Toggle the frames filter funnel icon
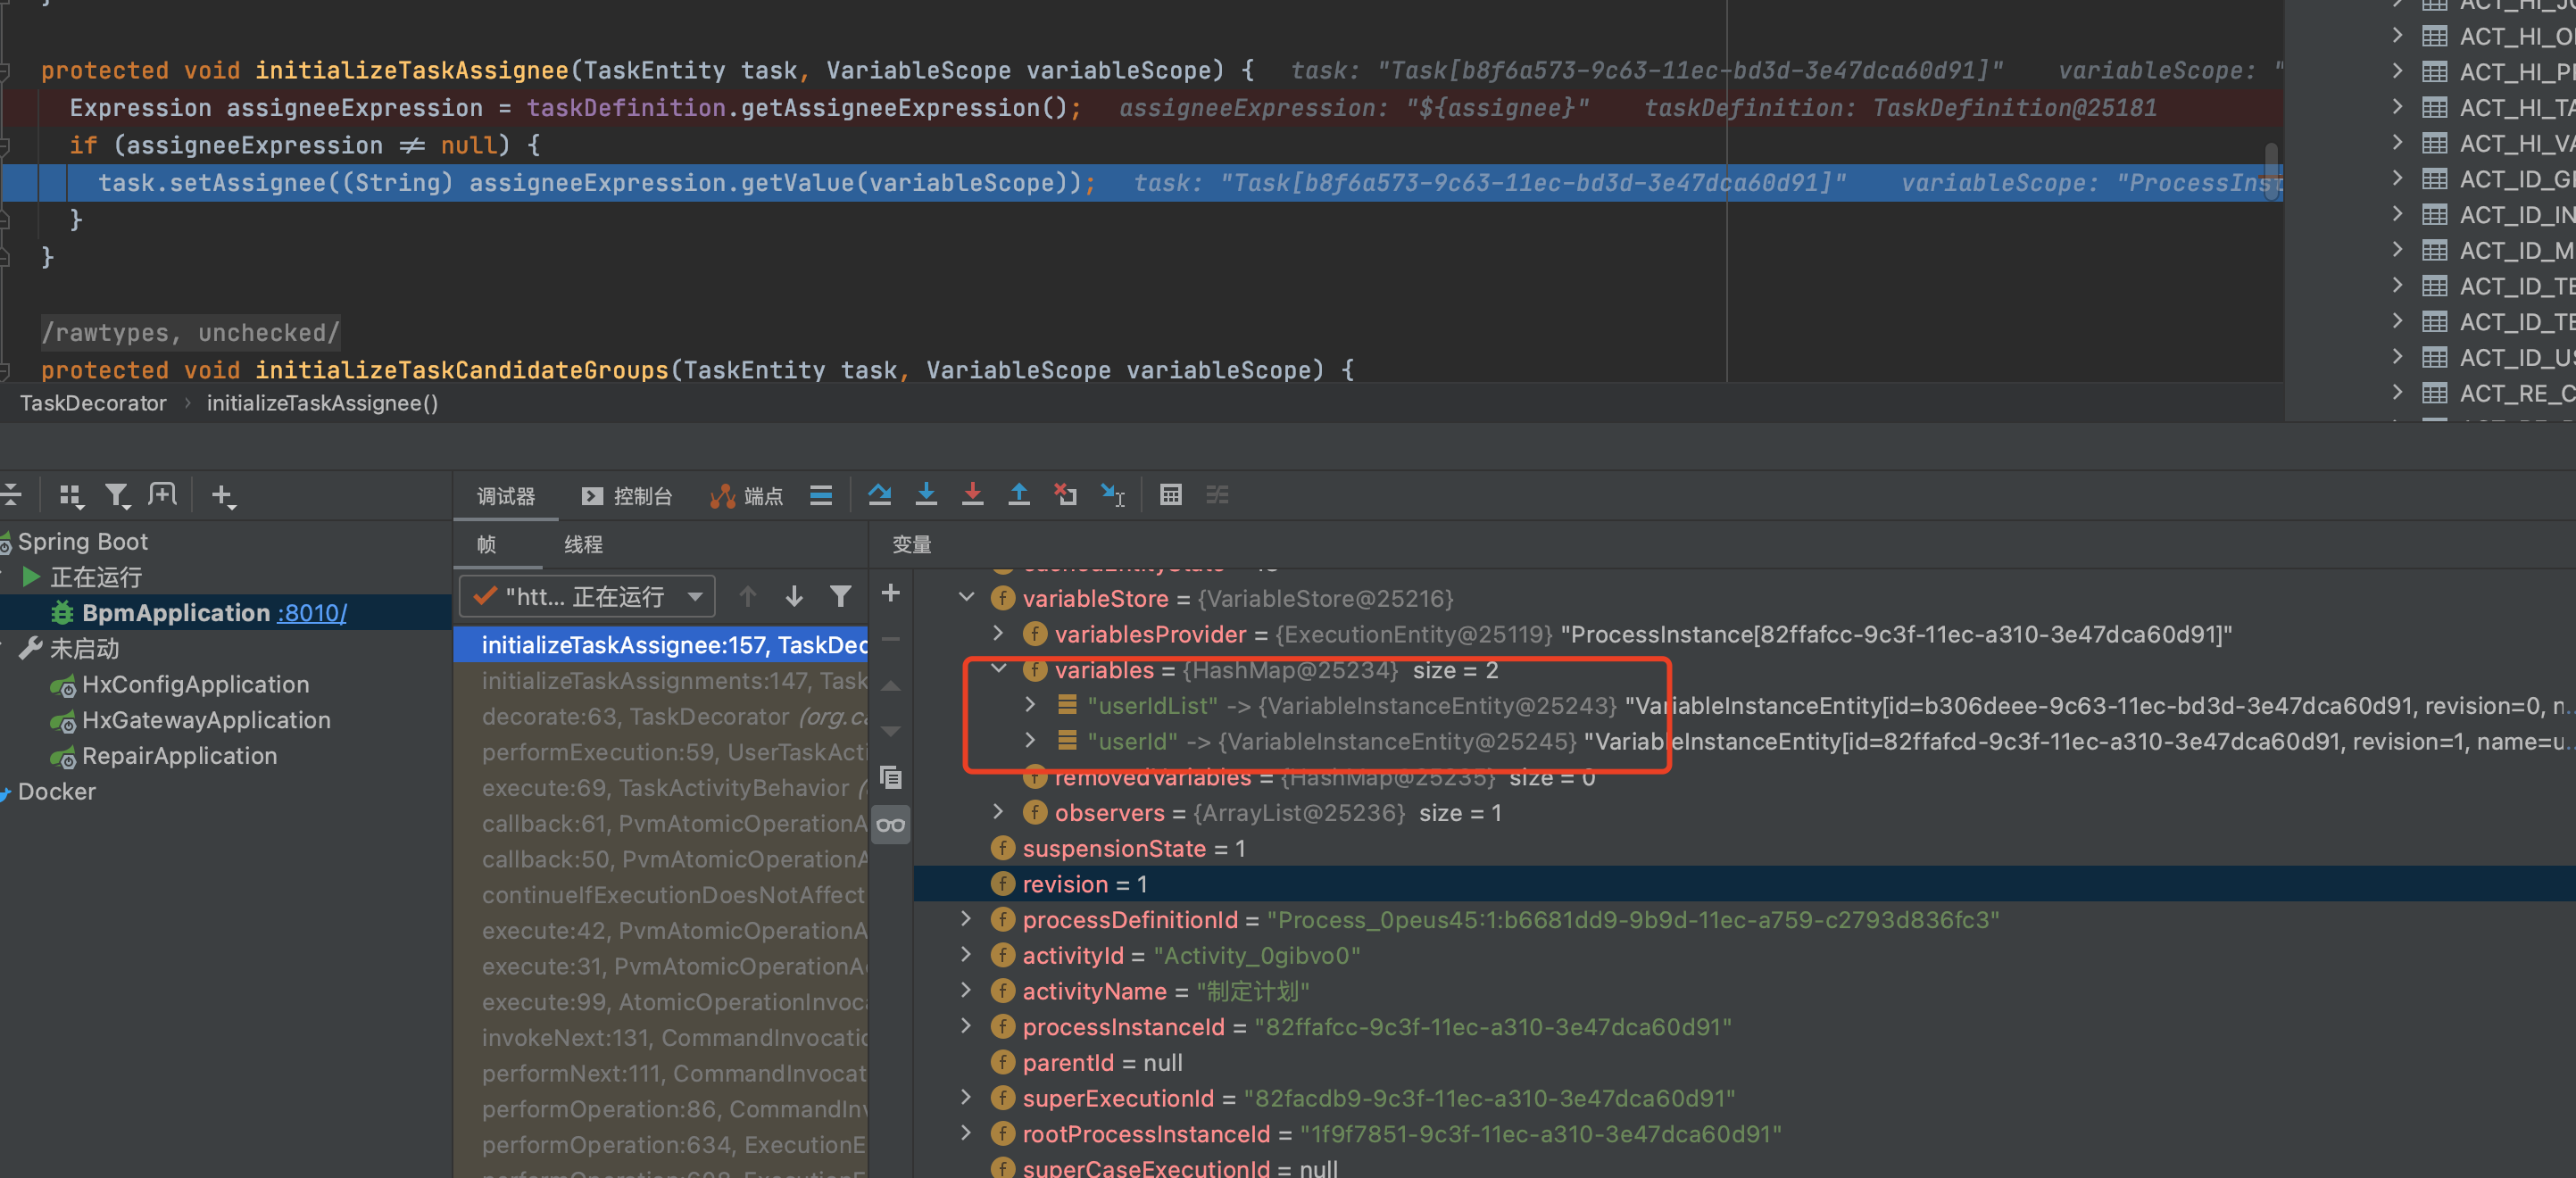The height and width of the screenshot is (1178, 2576). point(840,597)
